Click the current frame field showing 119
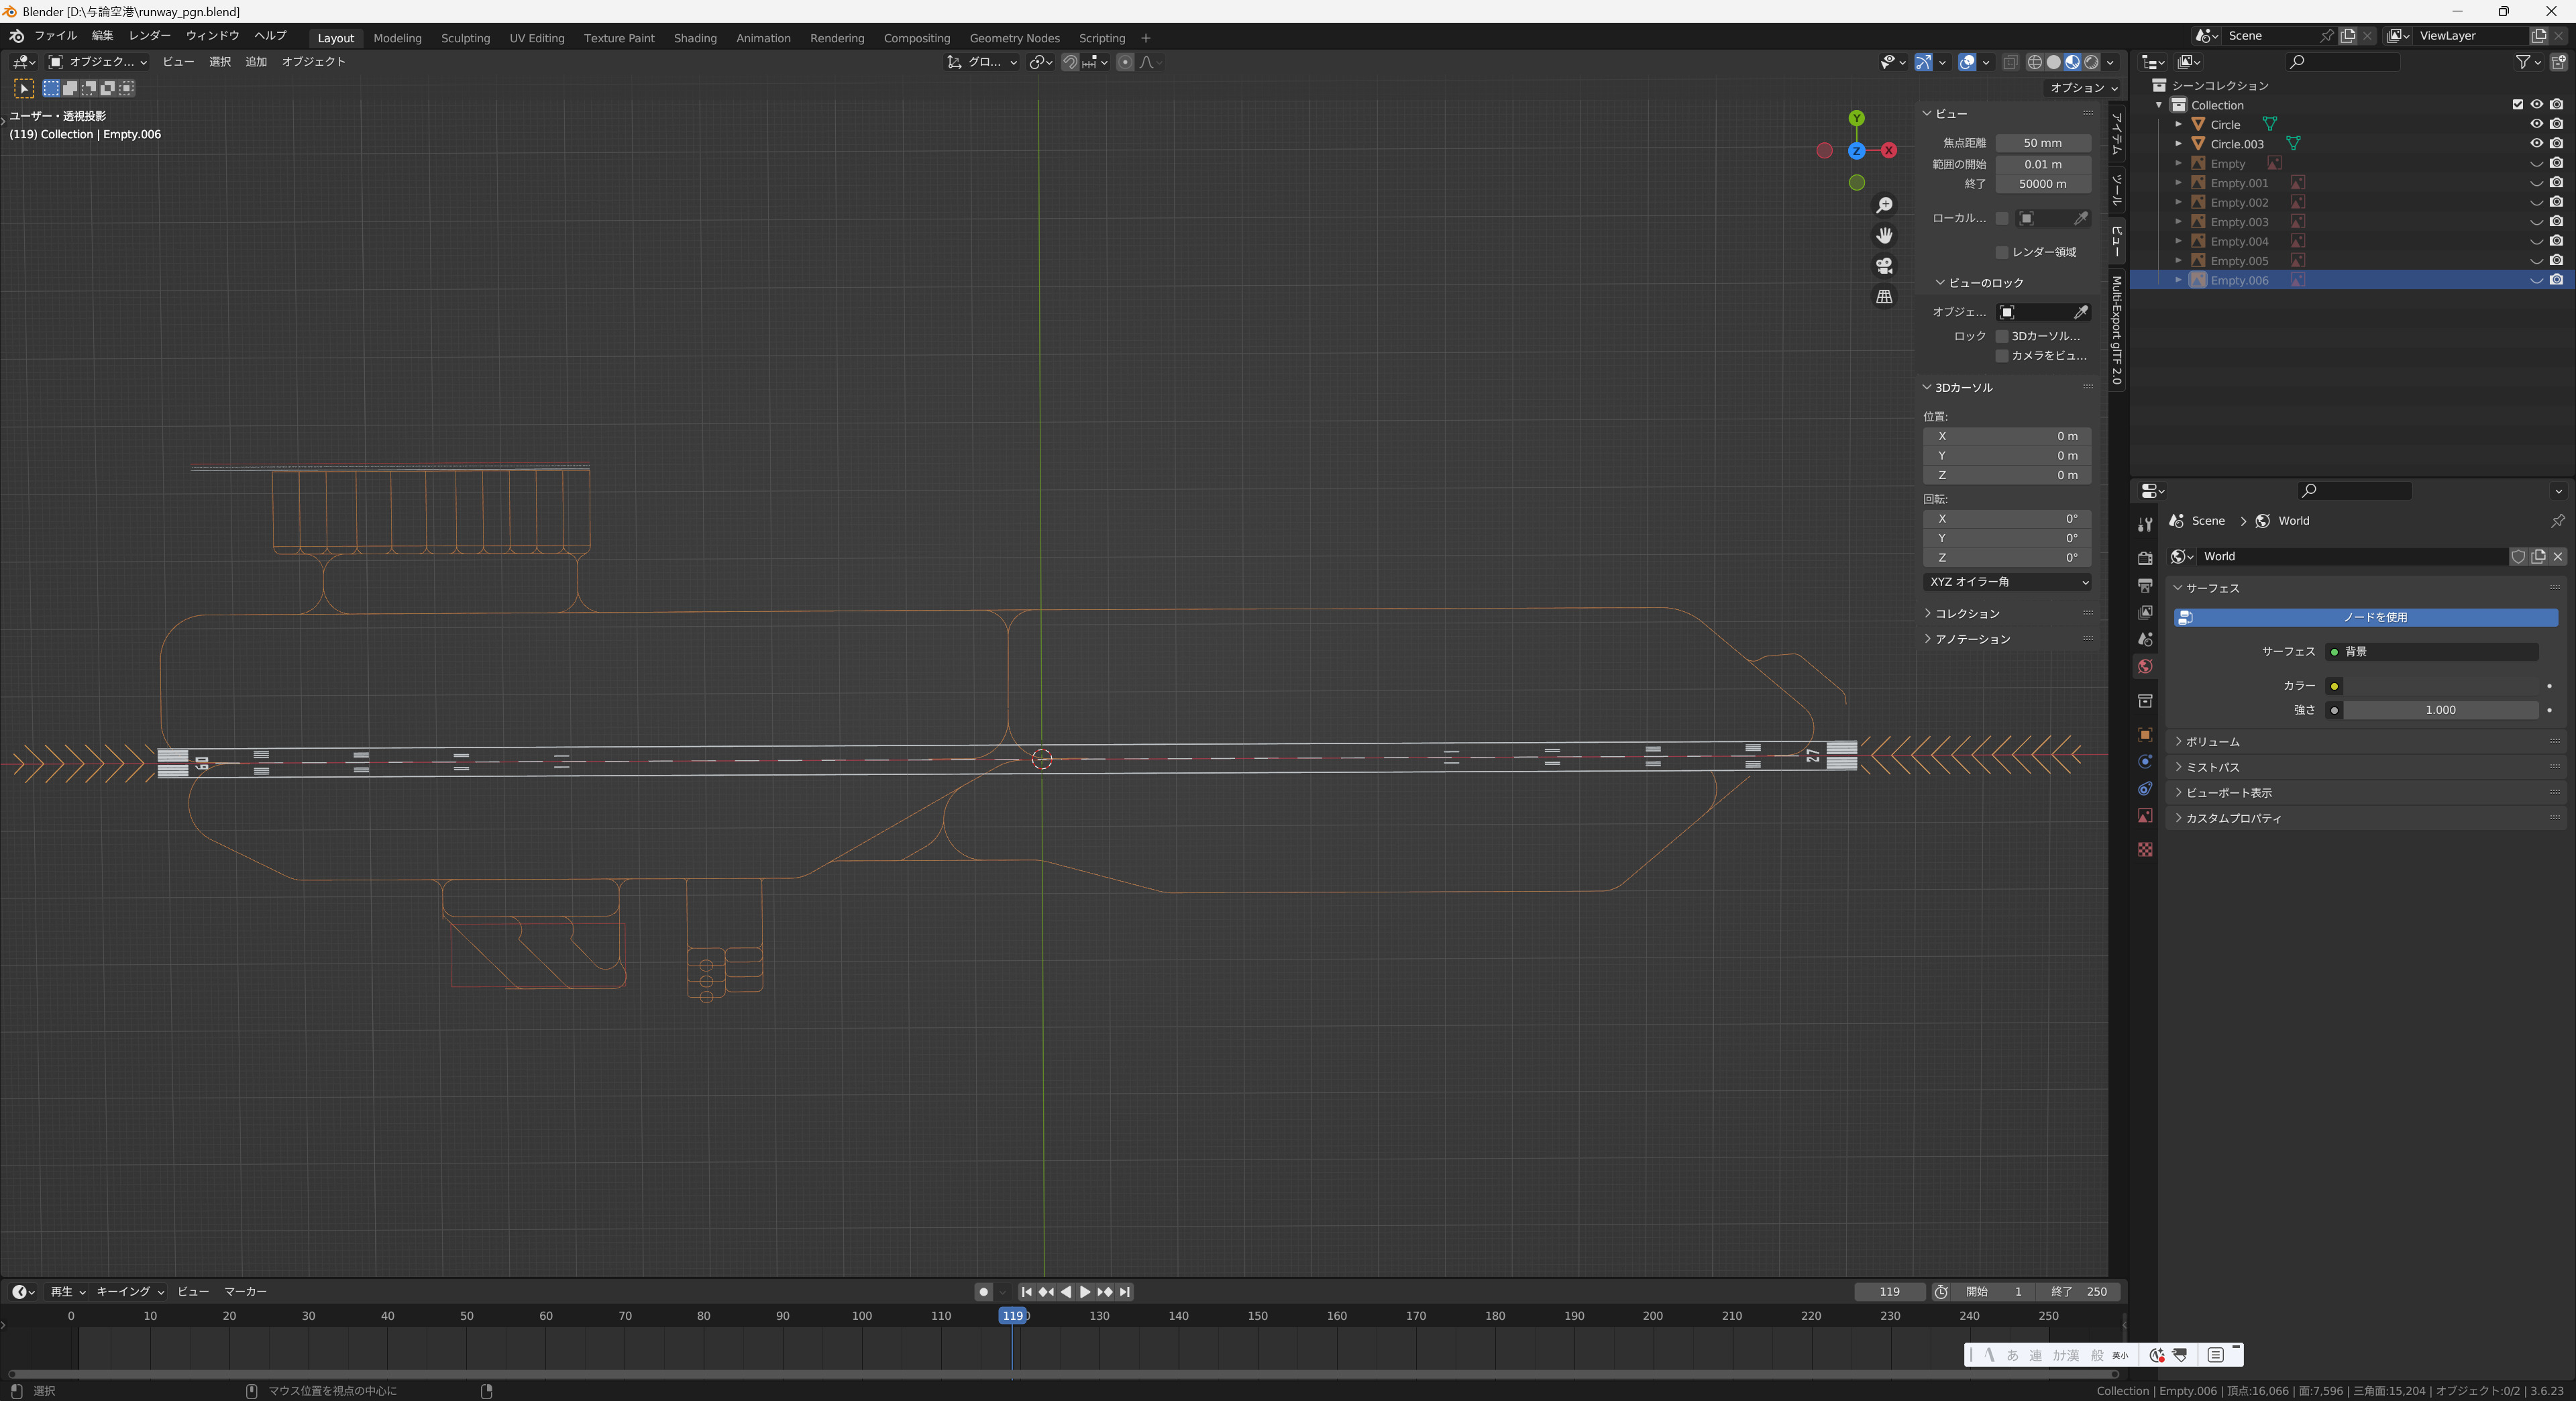 [x=1889, y=1292]
